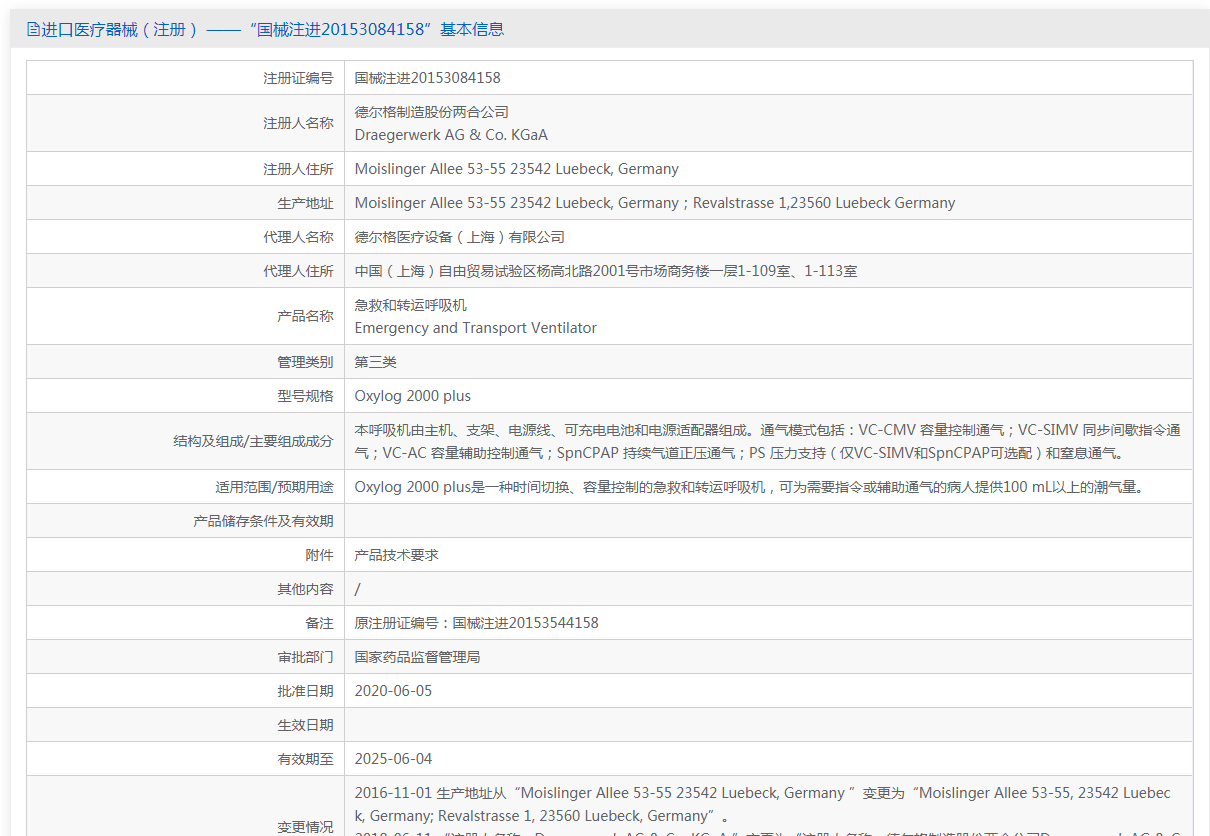The width and height of the screenshot is (1210, 836).
Task: Click the text Emergency and Transport Ventilator
Action: pyautogui.click(x=476, y=328)
